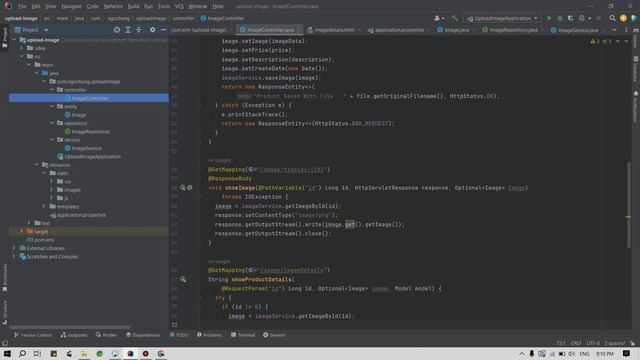Select opened file target icon in Project panel
Viewport: 640px width, 360px height.
[x=117, y=30]
